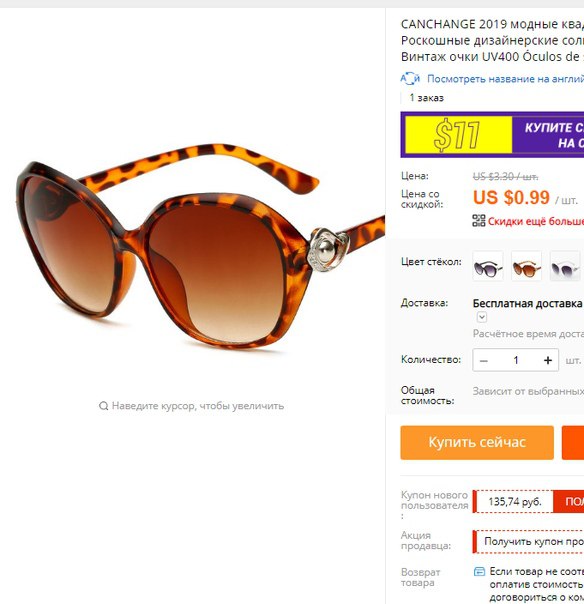Image resolution: width=584 pixels, height=604 pixels.
Task: Claim the 135,74 руб. new user coupon
Action: coord(515,502)
